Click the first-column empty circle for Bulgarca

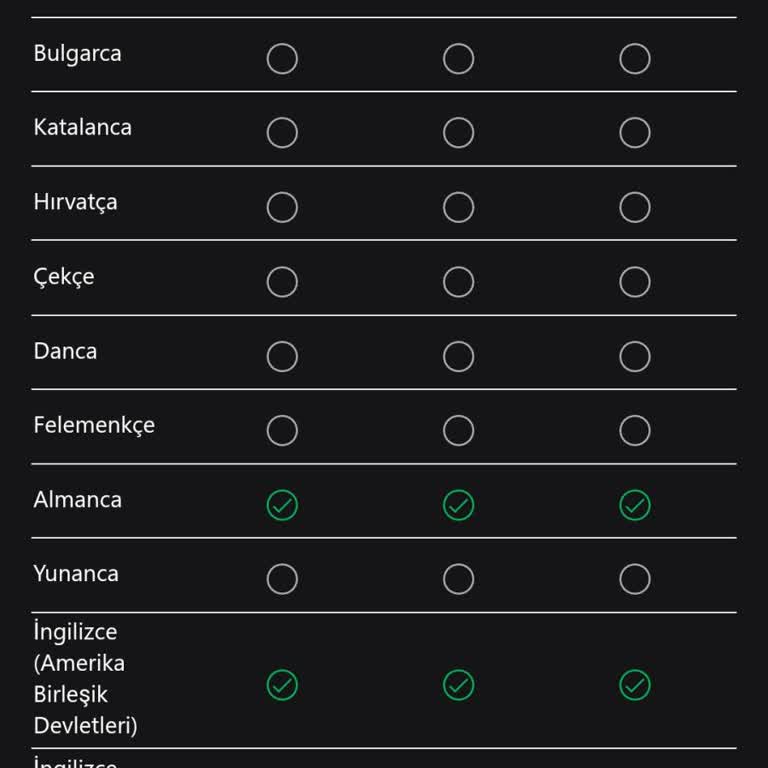[282, 59]
